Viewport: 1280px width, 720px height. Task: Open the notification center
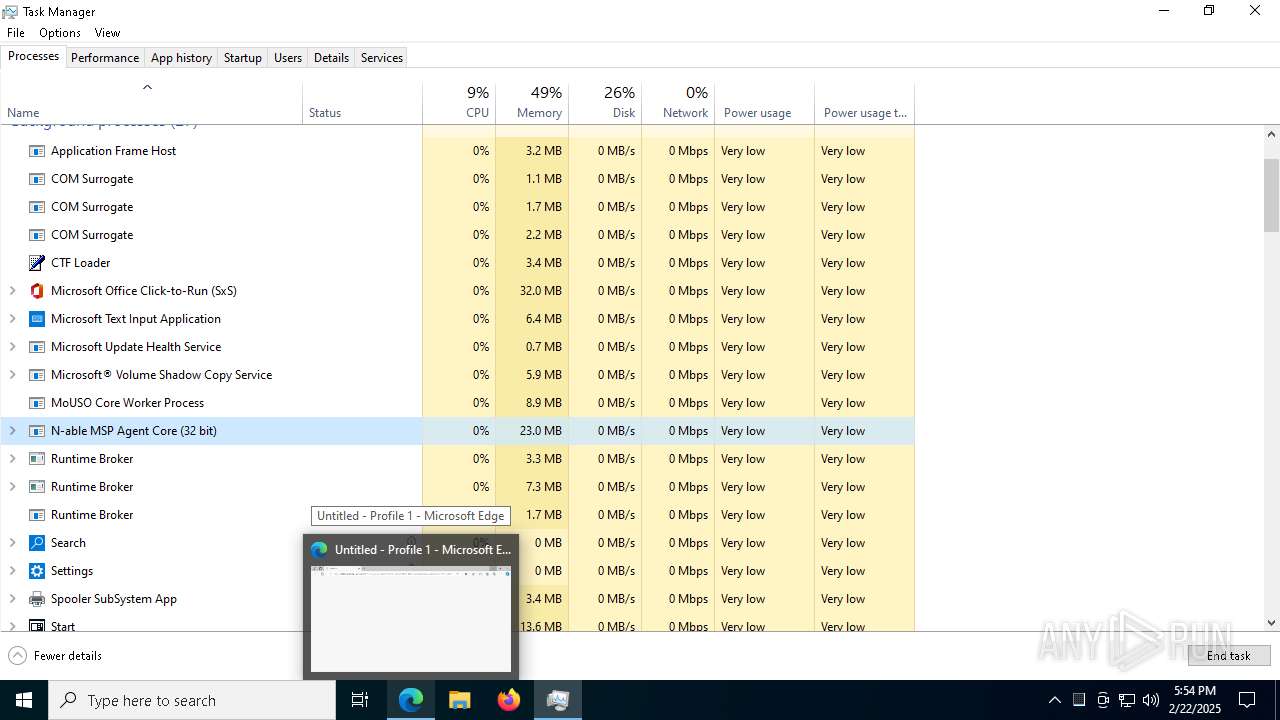tap(1247, 700)
